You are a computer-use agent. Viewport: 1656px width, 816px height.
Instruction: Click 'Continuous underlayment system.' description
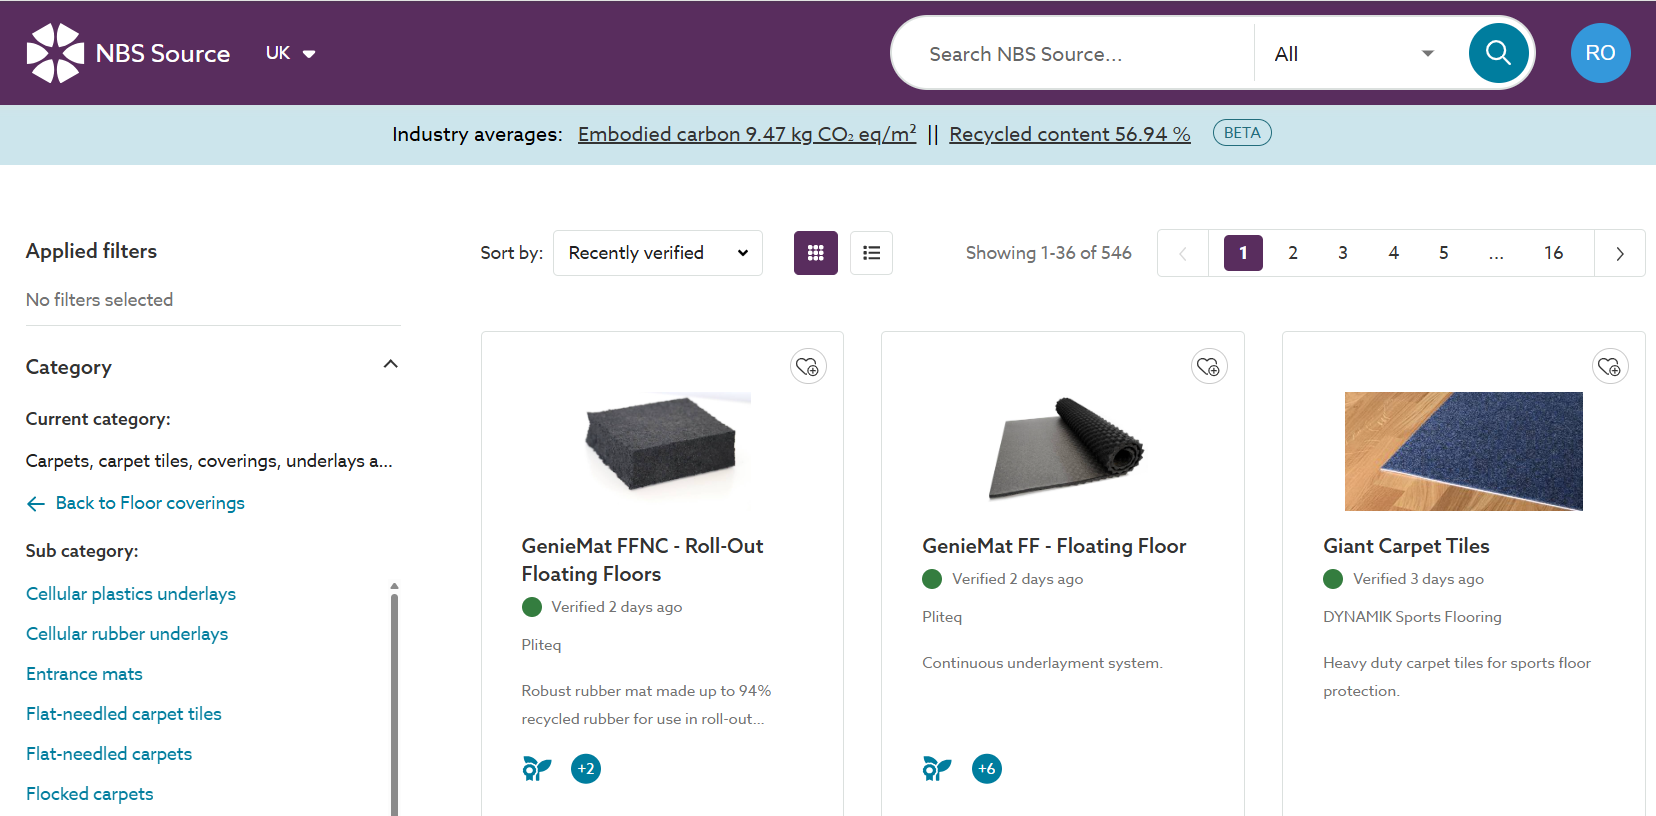pos(1042,663)
